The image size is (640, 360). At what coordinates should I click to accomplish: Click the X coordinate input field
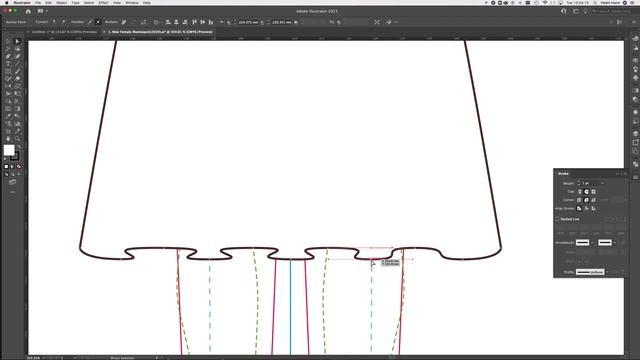click(248, 22)
